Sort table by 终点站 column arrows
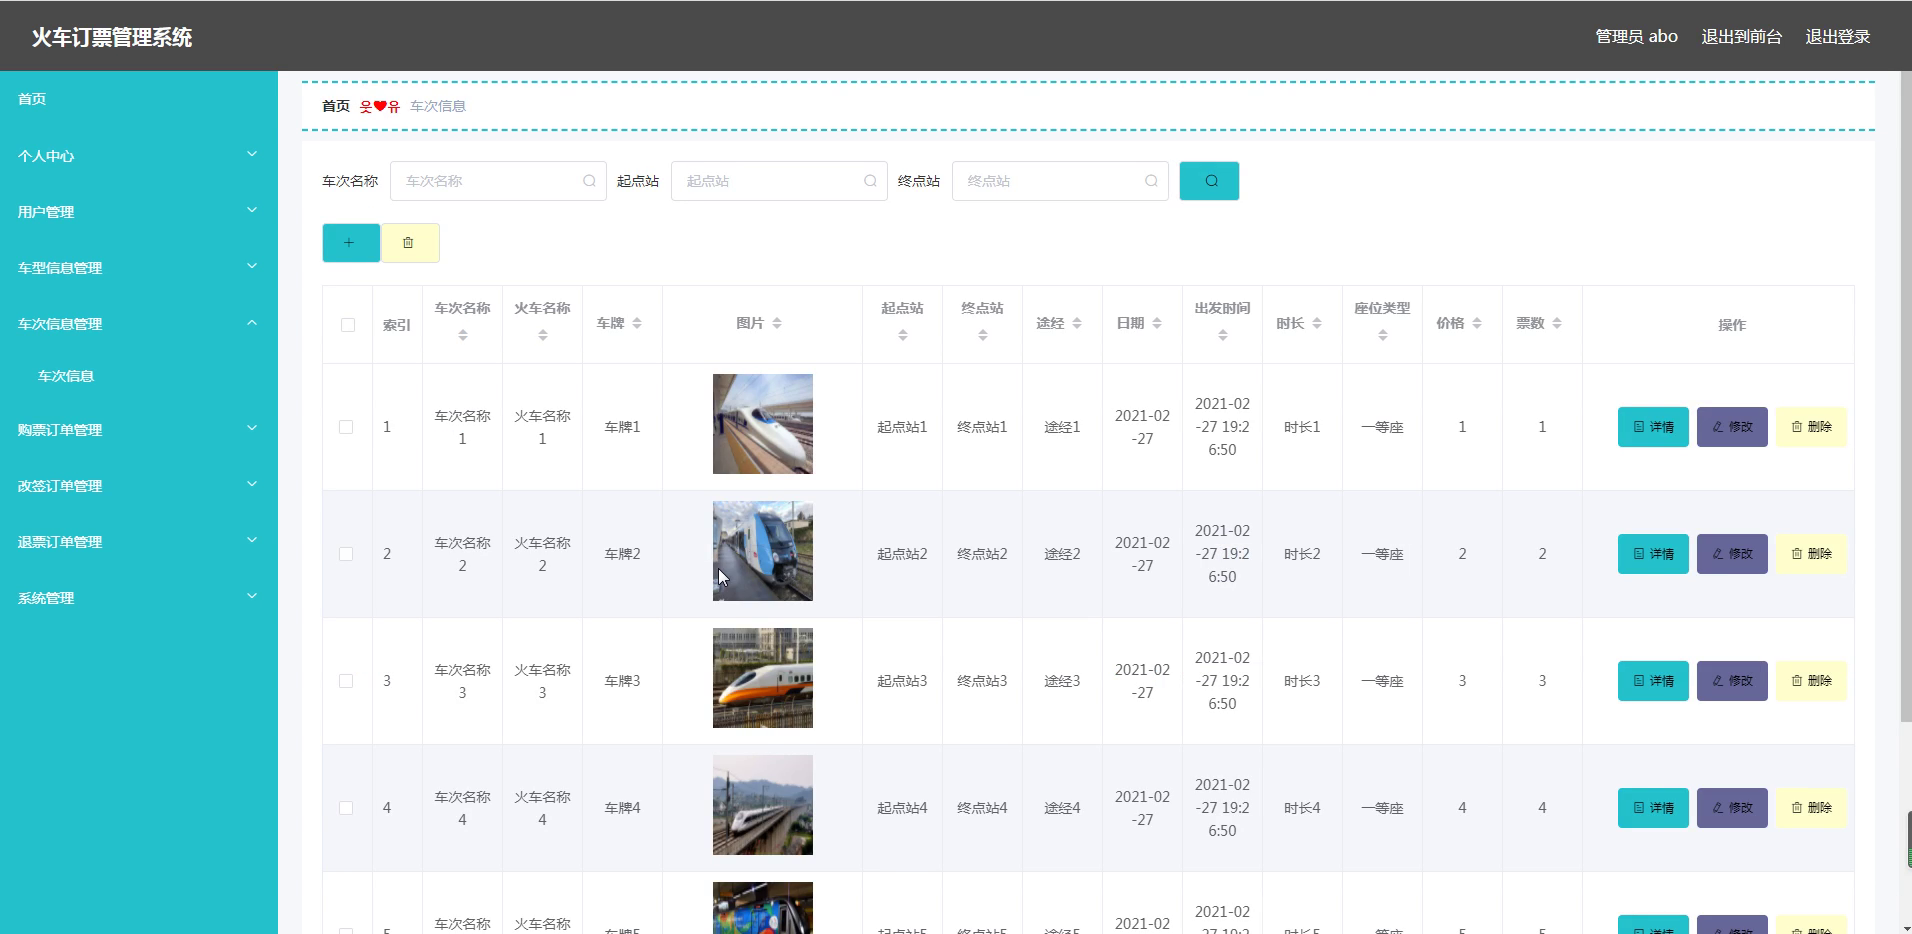Screen dimensions: 1912x934 click(x=982, y=336)
